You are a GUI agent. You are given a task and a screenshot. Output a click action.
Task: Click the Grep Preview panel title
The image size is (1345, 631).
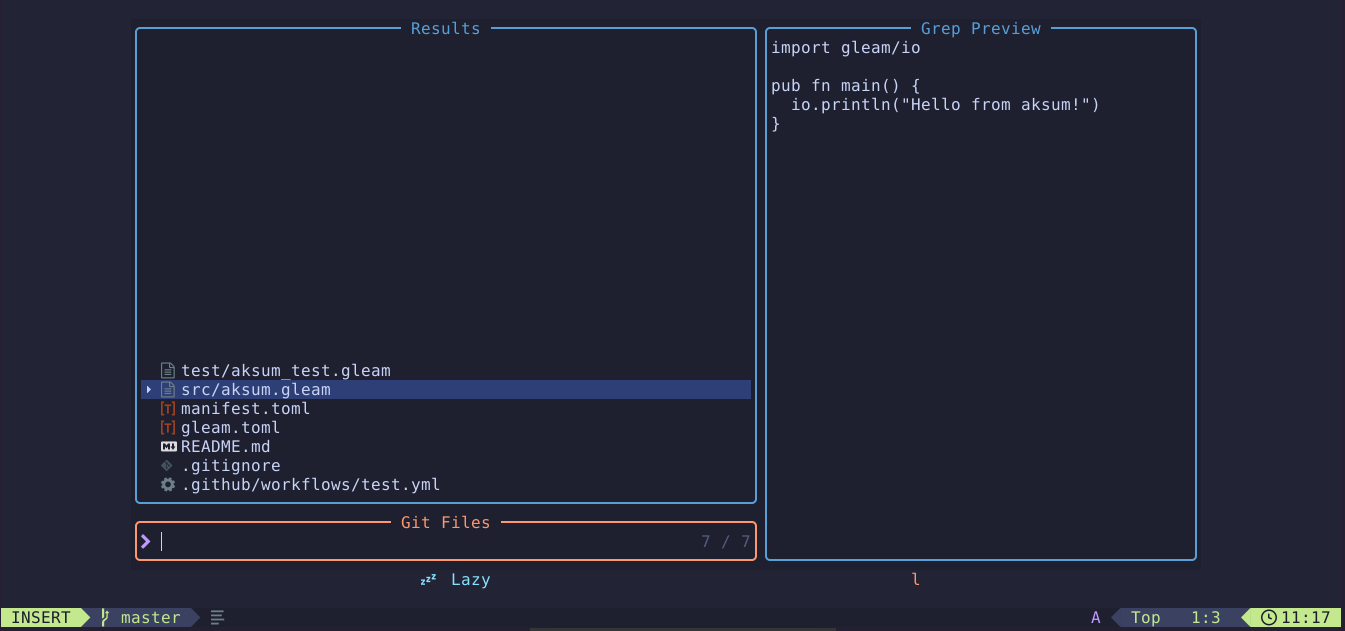[x=980, y=28]
